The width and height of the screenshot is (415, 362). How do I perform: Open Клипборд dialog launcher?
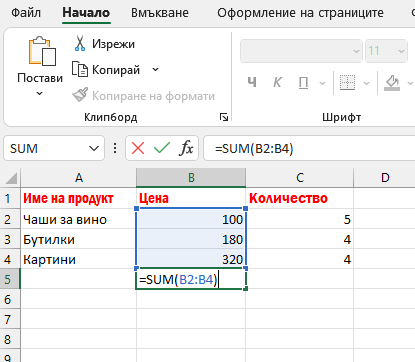(x=224, y=117)
